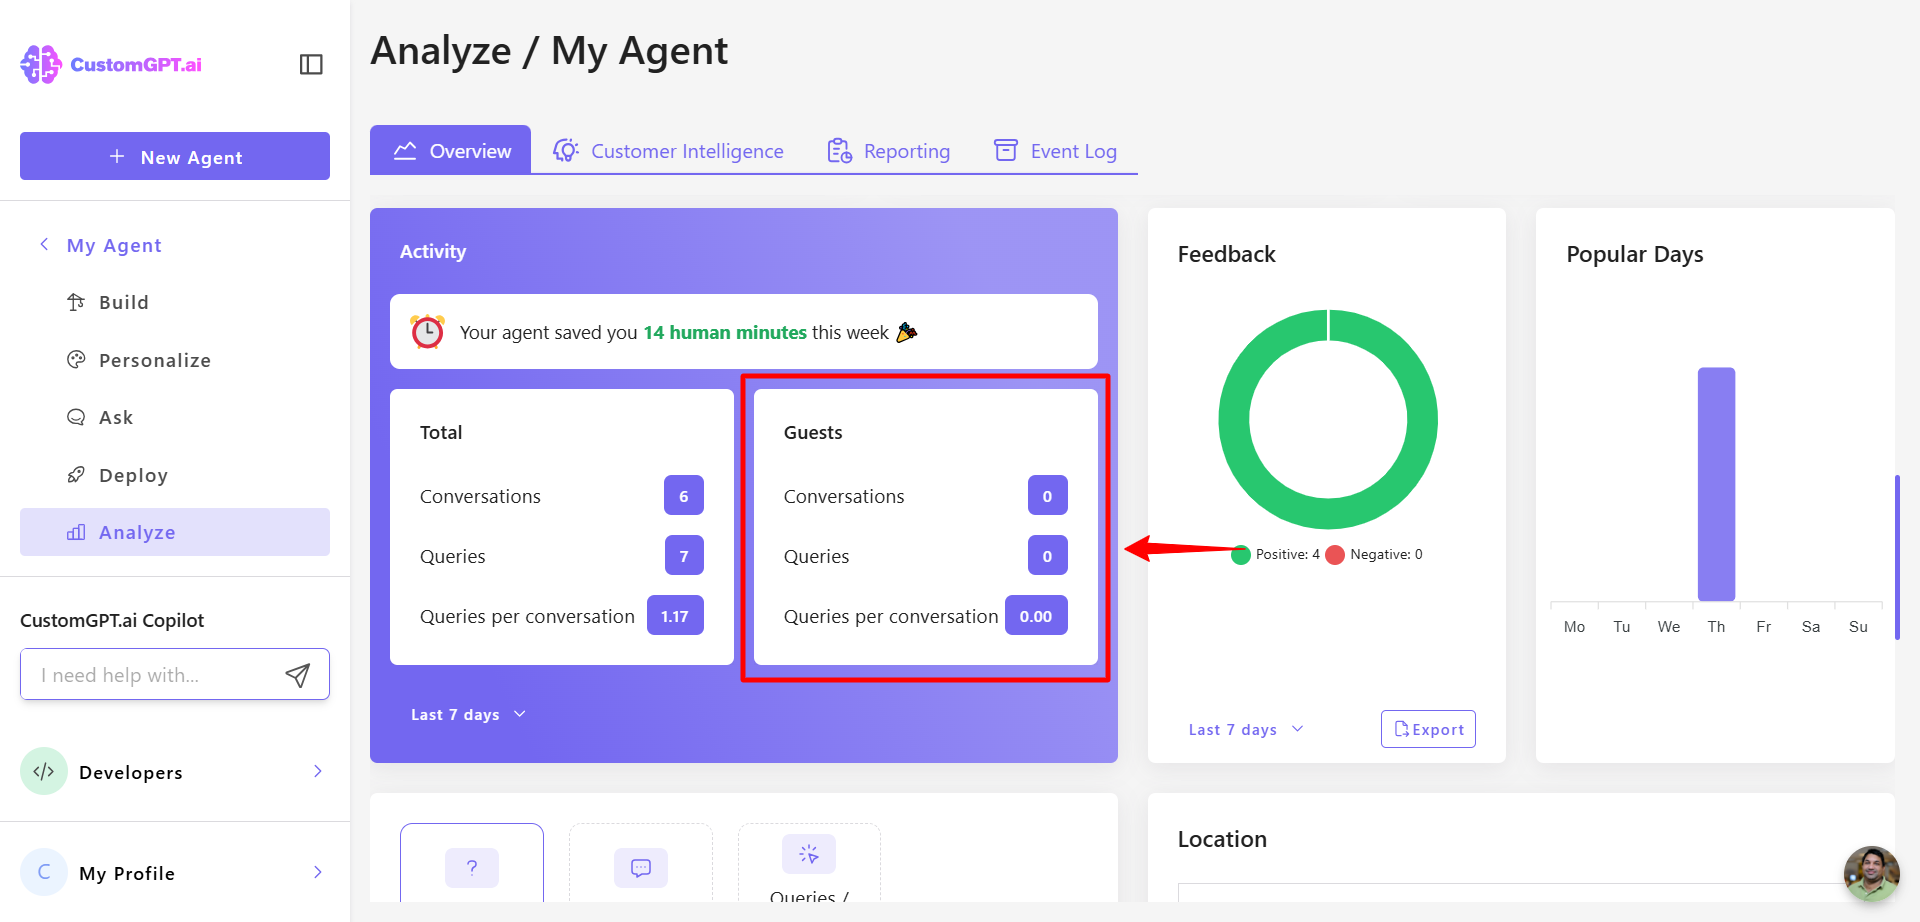Click the alarm clock icon
The image size is (1920, 922).
coord(428,331)
